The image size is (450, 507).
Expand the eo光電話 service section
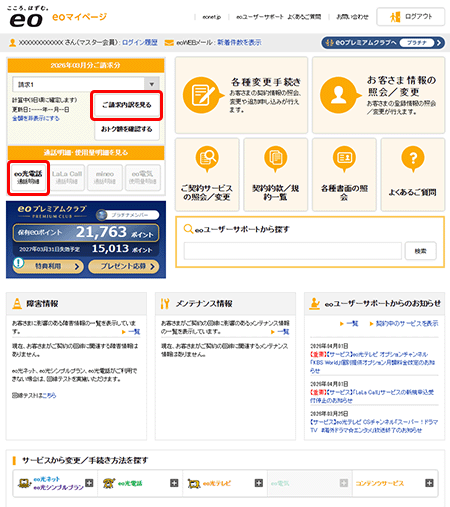pyautogui.click(x=174, y=483)
